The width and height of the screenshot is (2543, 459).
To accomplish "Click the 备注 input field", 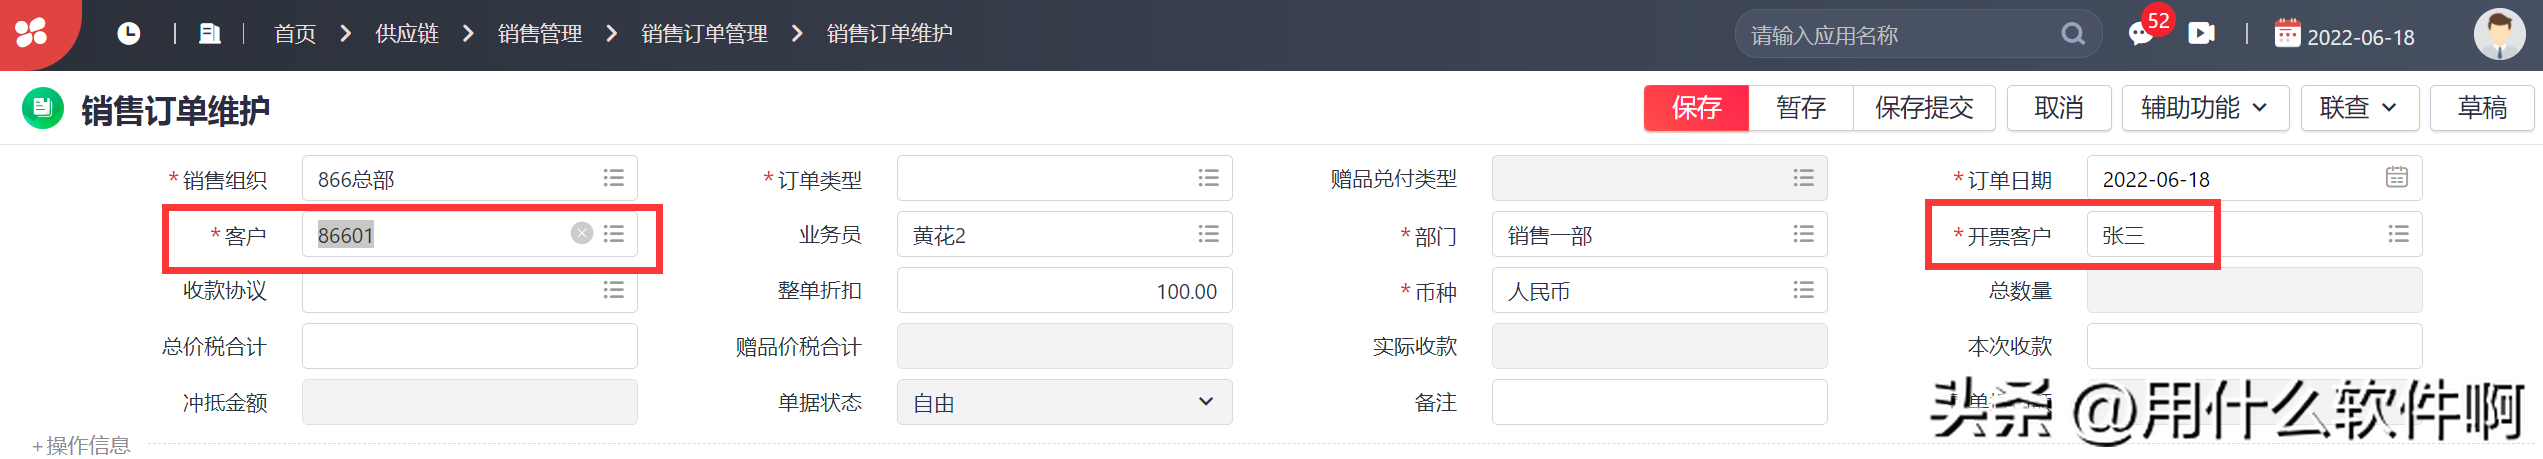I will 1658,402.
